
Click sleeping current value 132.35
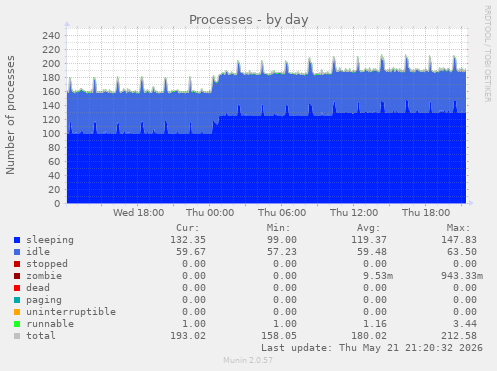[x=188, y=240]
